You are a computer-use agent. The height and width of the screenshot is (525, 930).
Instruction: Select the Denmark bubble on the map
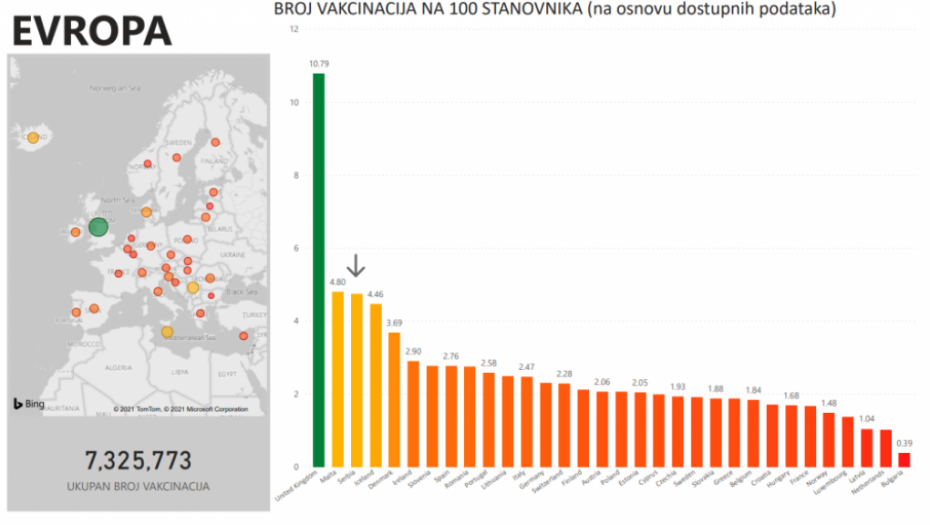point(146,212)
